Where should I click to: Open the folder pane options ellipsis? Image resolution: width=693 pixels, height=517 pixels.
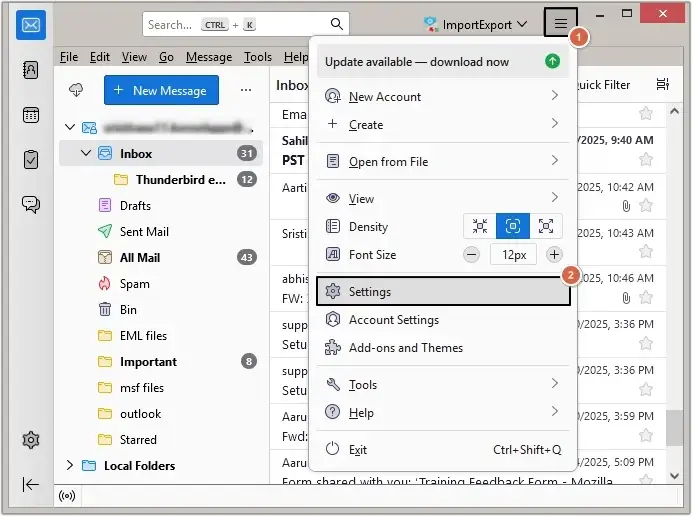coord(246,90)
